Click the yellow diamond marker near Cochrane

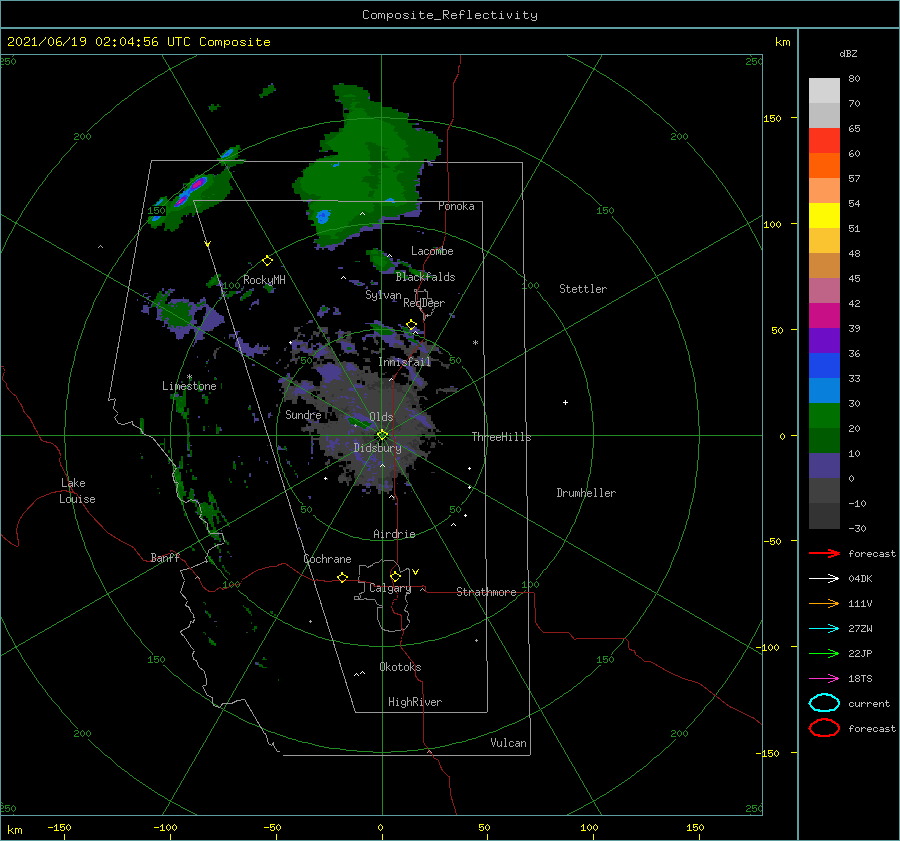tap(342, 577)
